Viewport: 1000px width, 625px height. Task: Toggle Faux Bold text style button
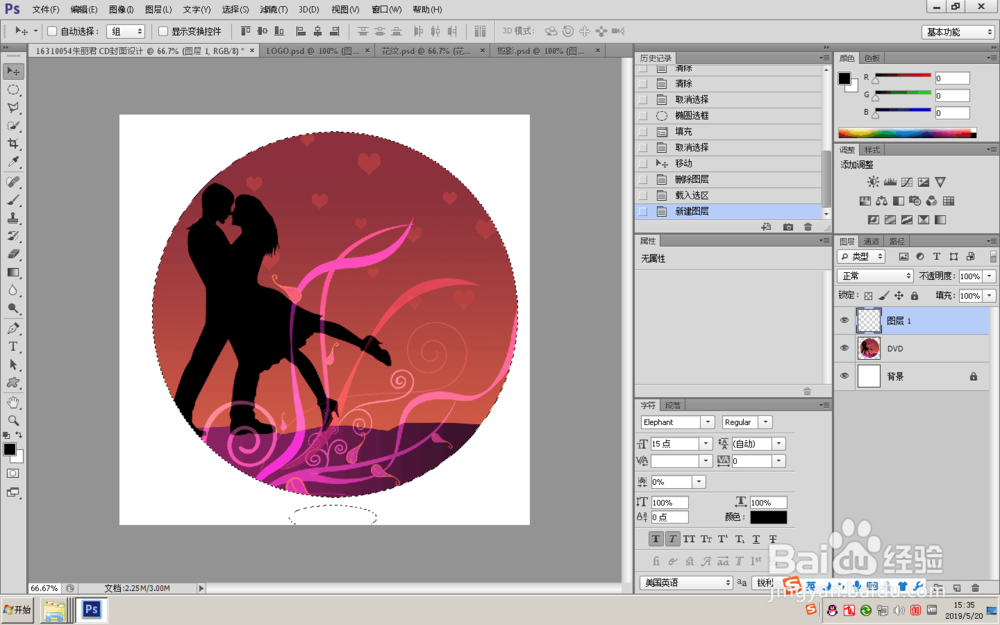(x=656, y=539)
